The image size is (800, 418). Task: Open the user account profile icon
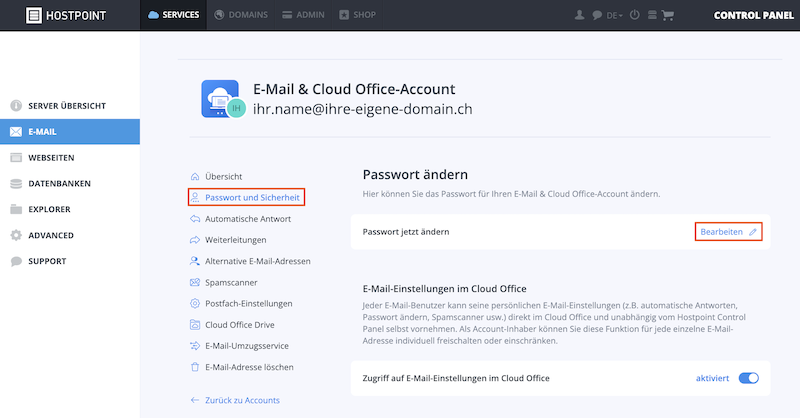tap(579, 15)
